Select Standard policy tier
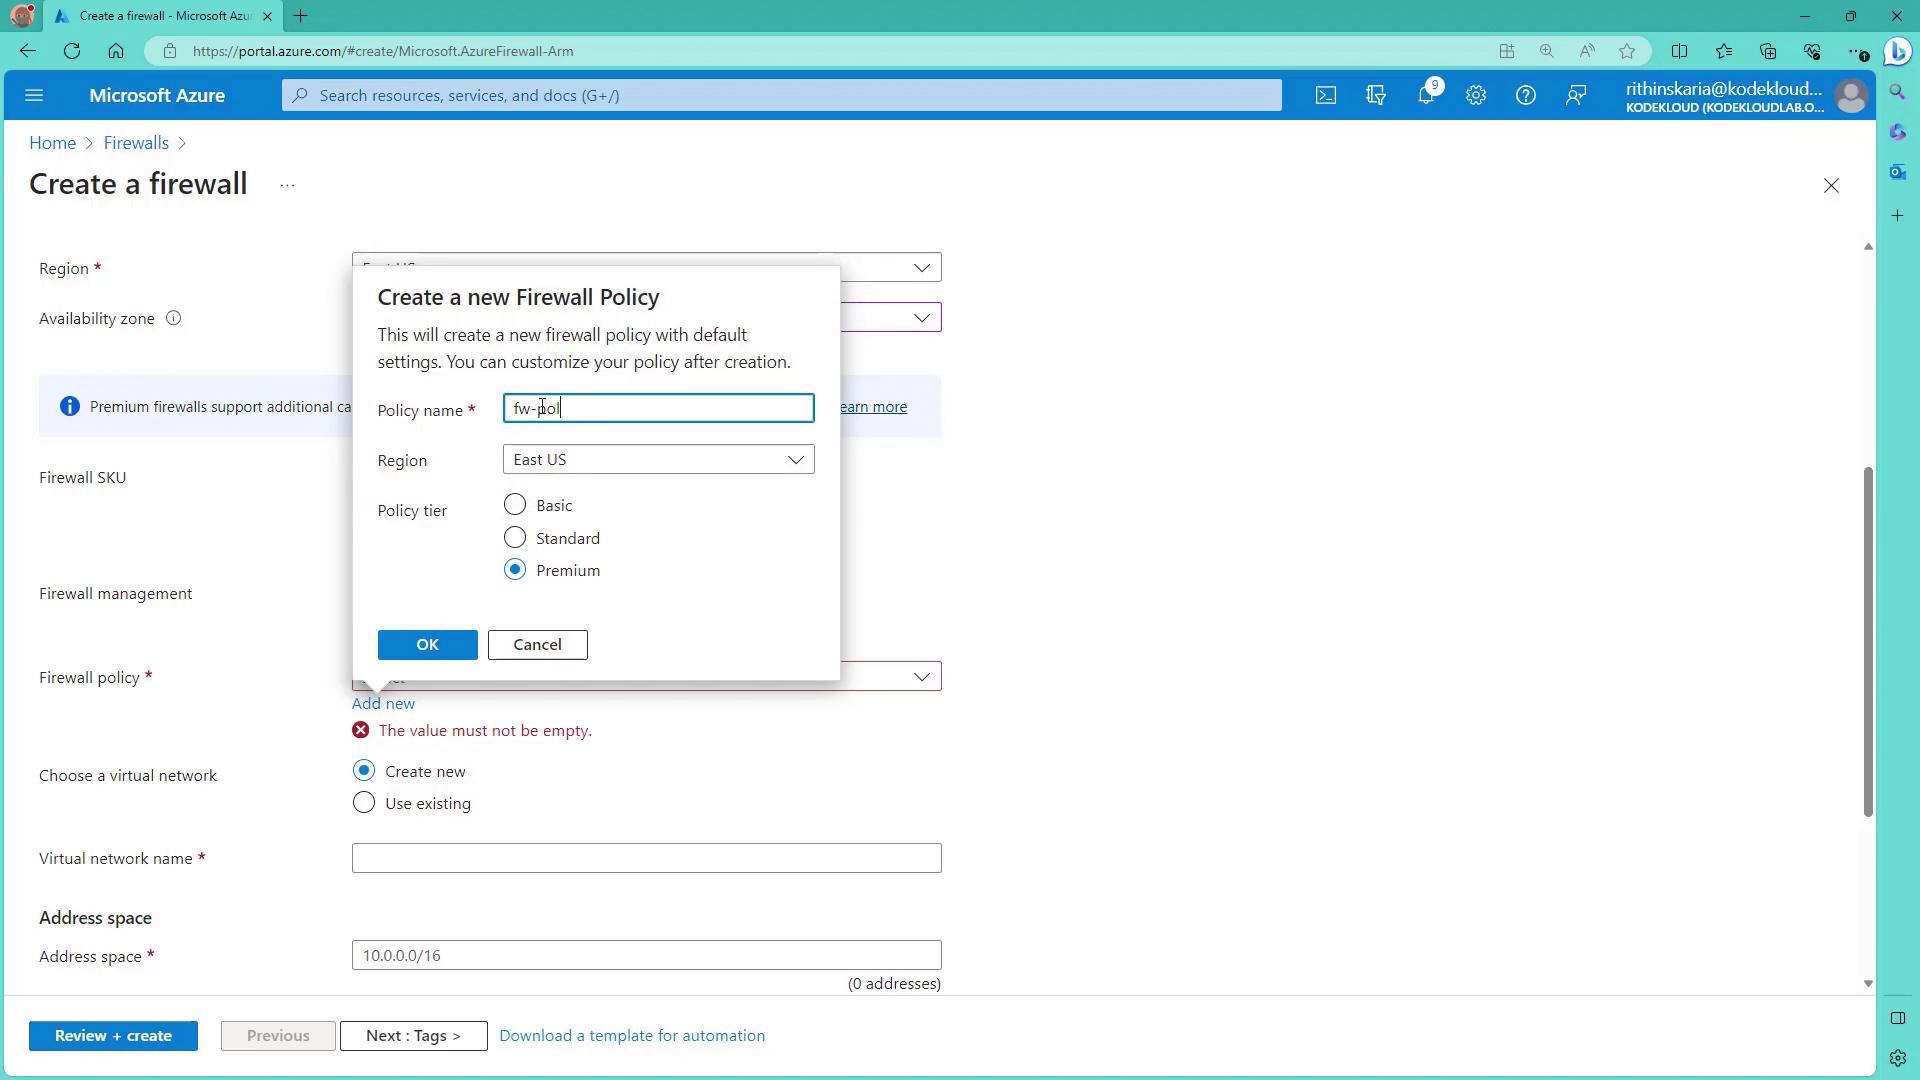This screenshot has height=1080, width=1920. pyautogui.click(x=515, y=537)
